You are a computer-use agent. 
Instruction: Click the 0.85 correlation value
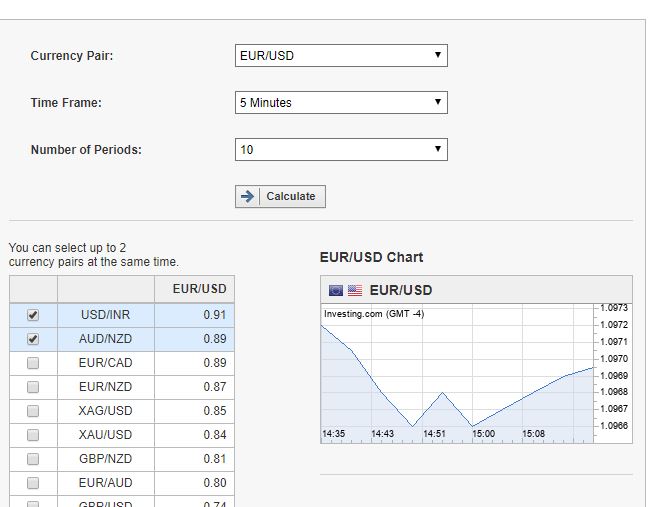pyautogui.click(x=215, y=411)
